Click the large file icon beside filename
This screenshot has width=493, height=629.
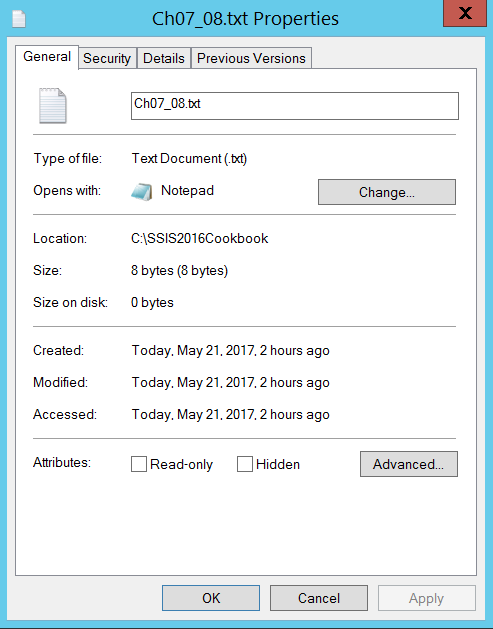pos(53,106)
